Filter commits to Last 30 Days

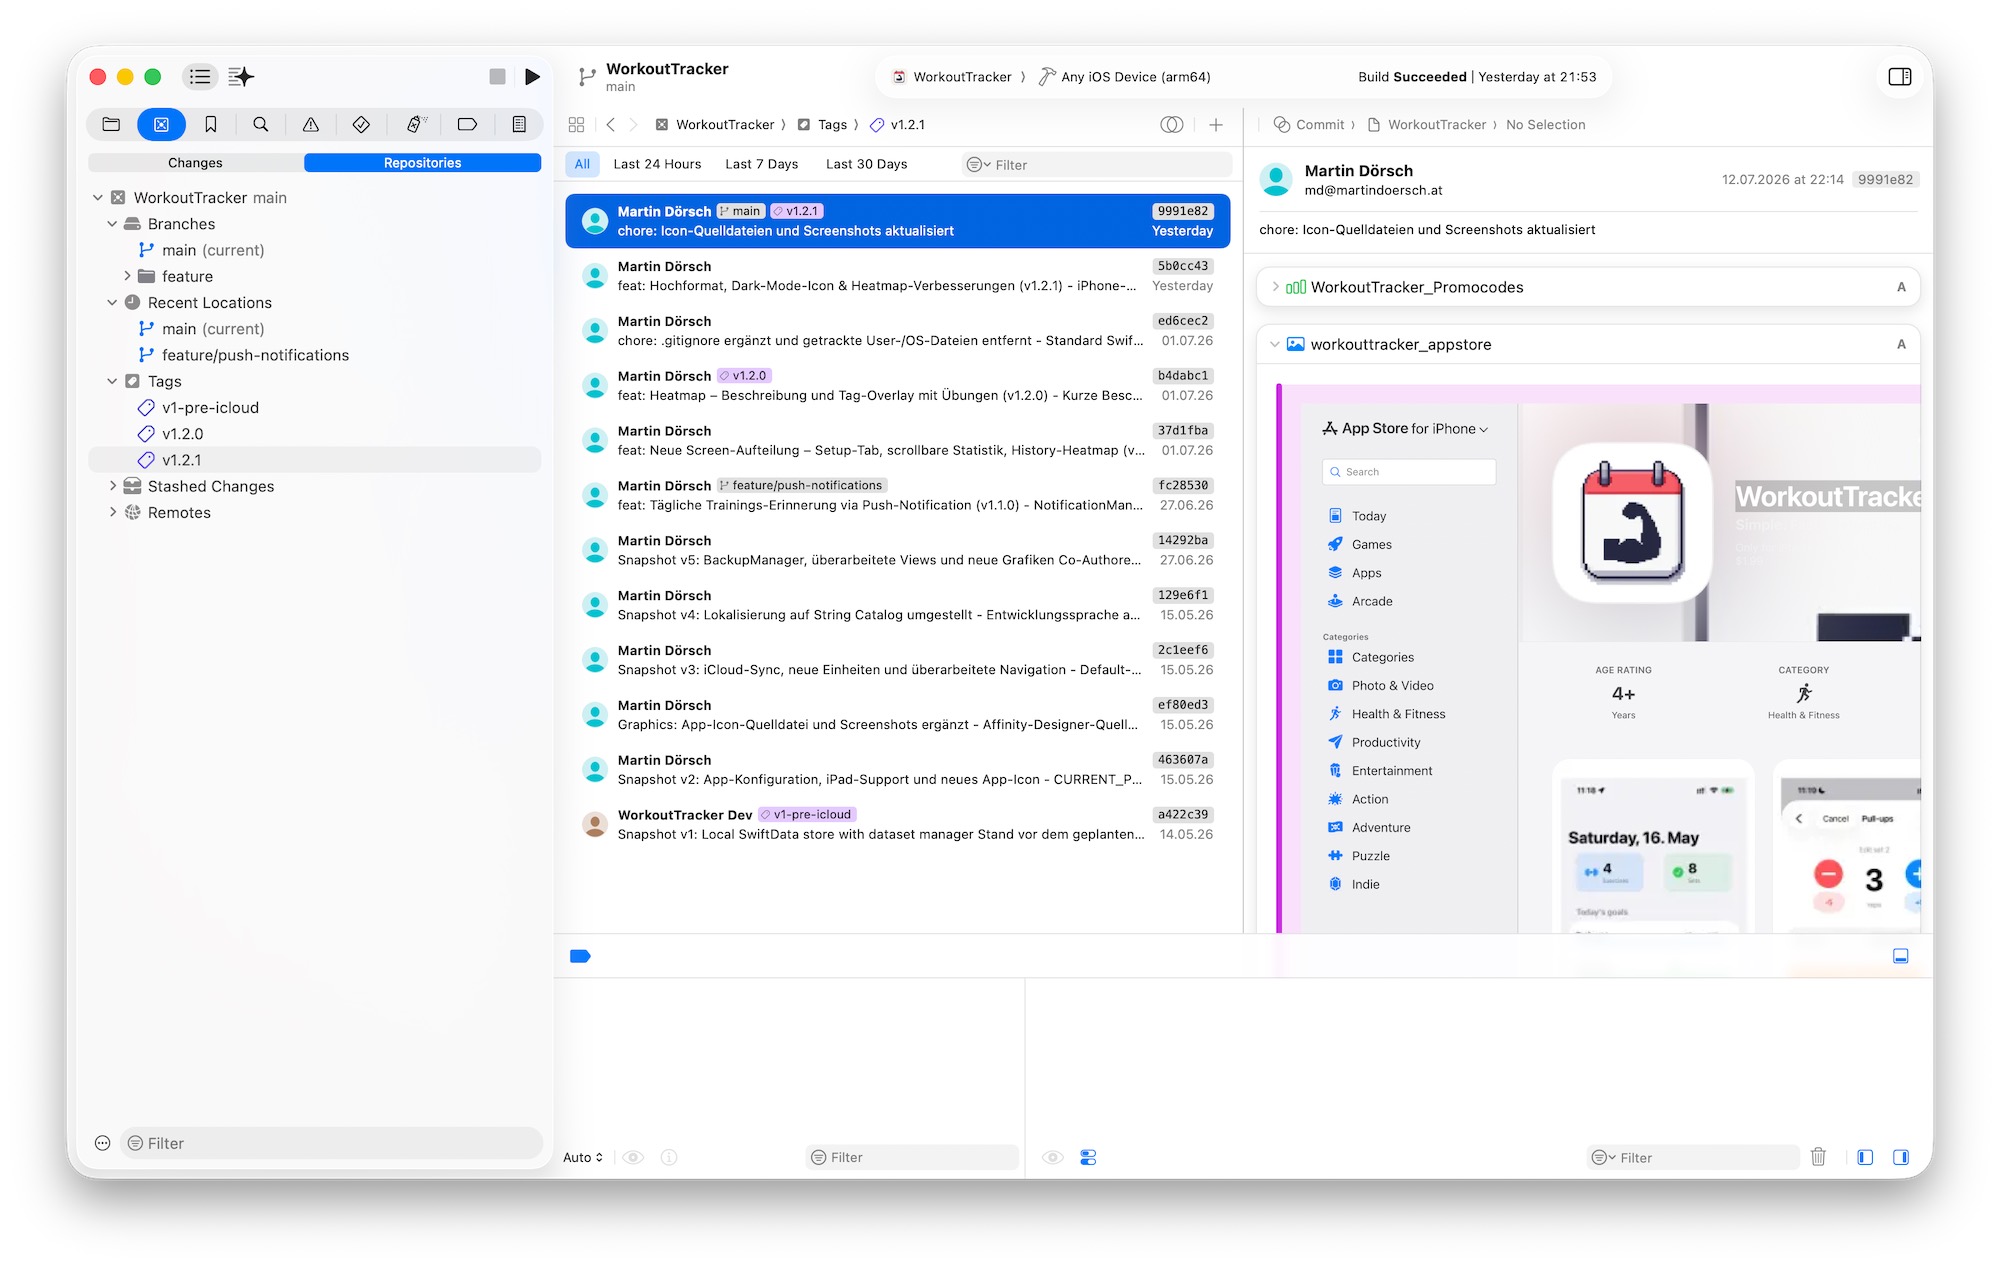click(867, 164)
